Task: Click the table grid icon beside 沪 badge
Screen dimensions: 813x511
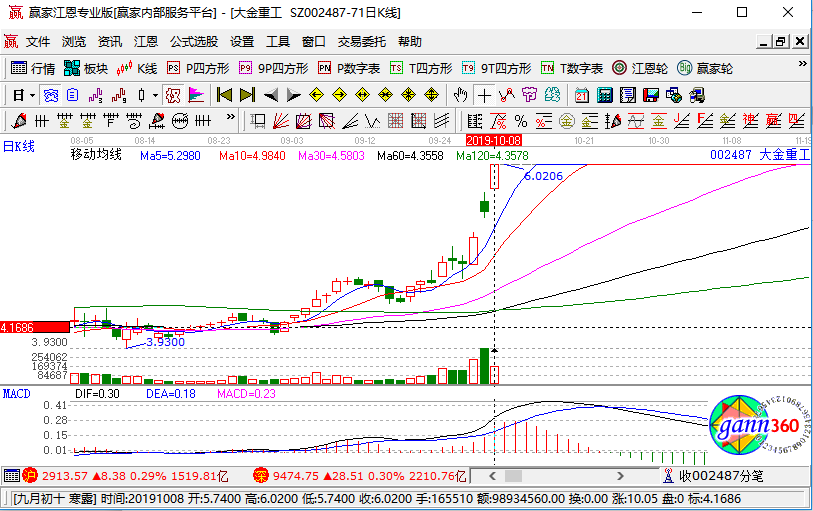Action: (x=11, y=475)
